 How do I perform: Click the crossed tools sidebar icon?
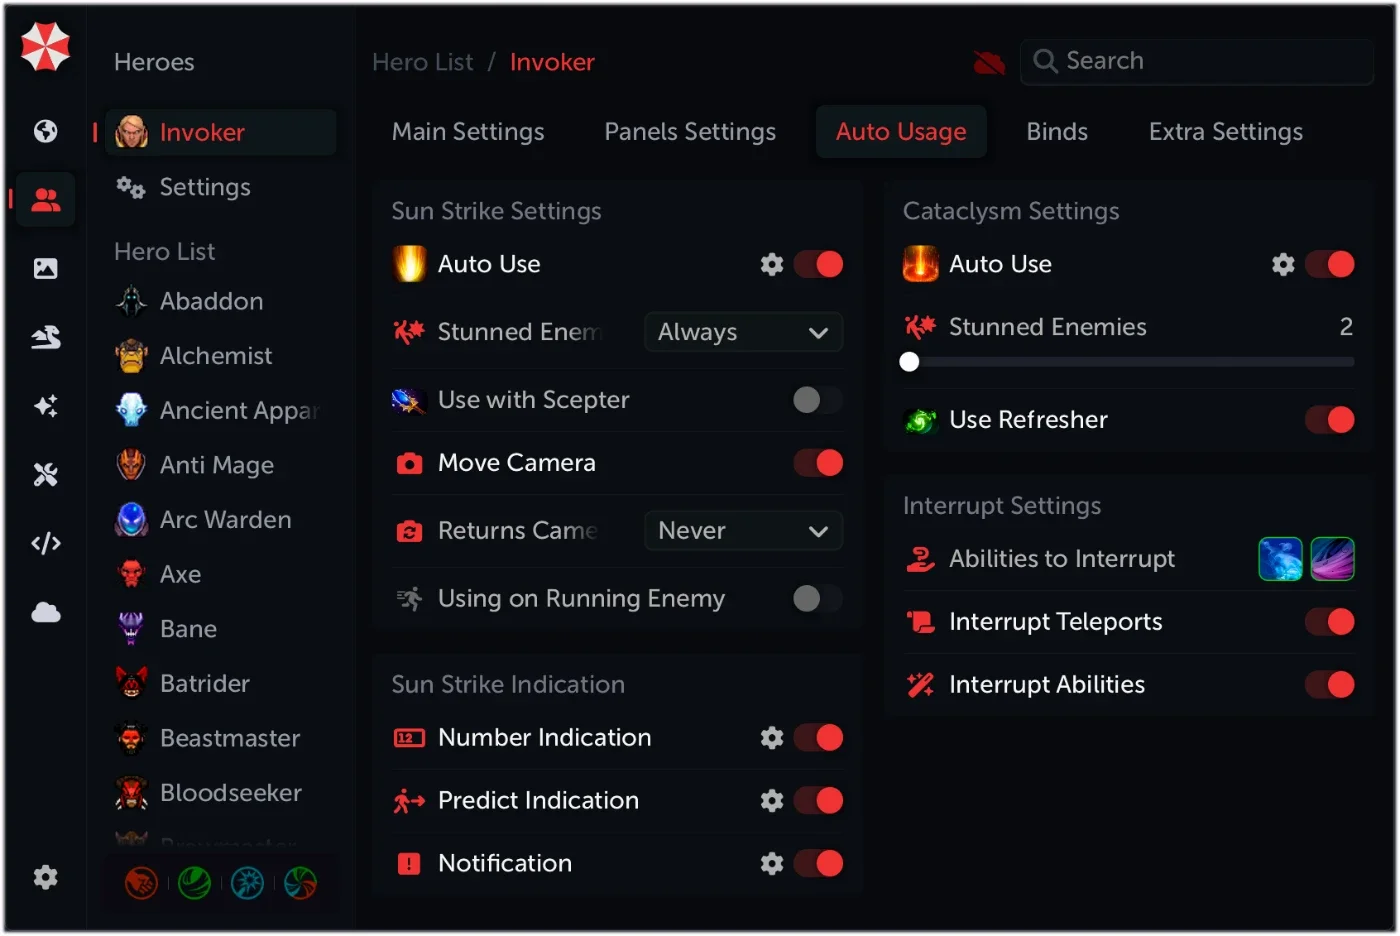tap(45, 474)
